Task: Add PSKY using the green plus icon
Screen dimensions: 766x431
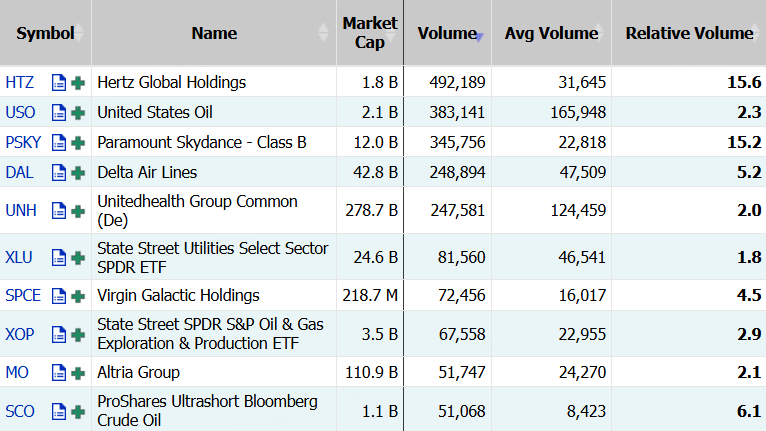Action: click(x=78, y=142)
